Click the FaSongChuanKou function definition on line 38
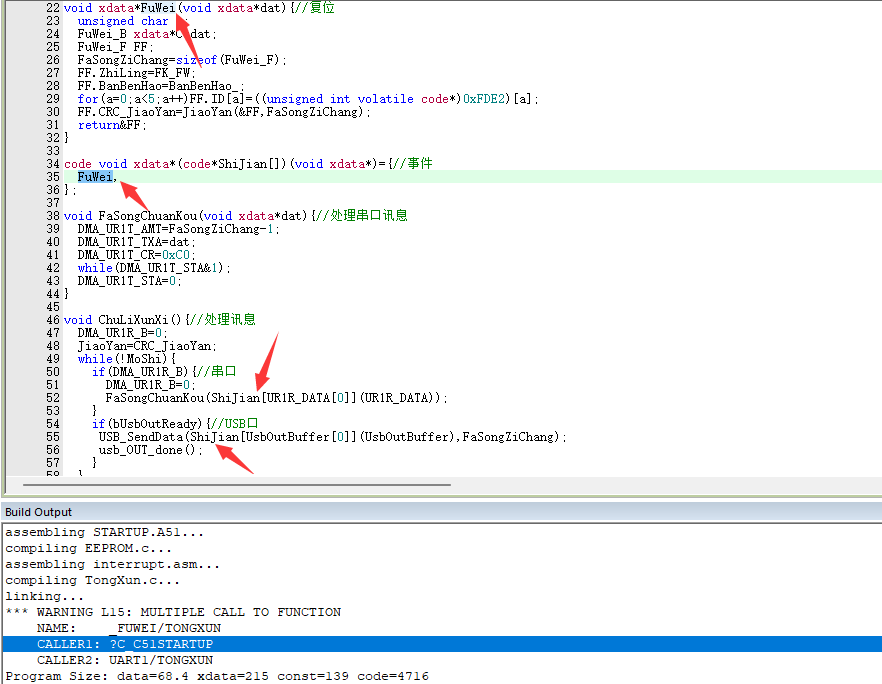 click(236, 215)
